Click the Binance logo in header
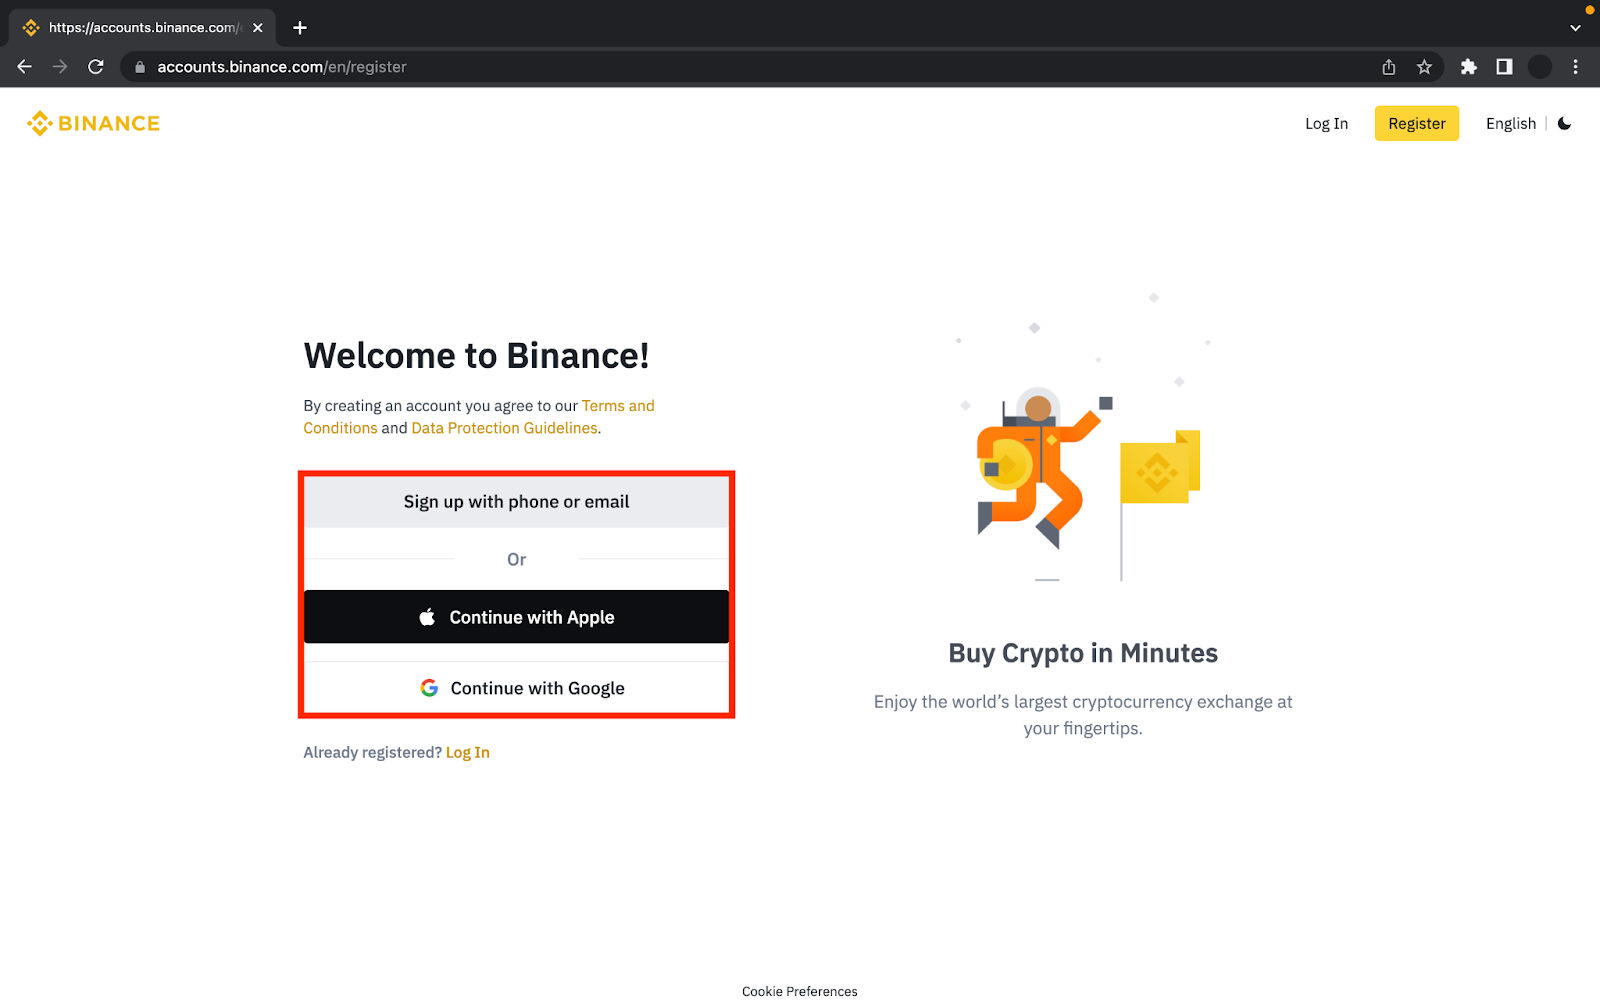1600x1000 pixels. point(93,123)
